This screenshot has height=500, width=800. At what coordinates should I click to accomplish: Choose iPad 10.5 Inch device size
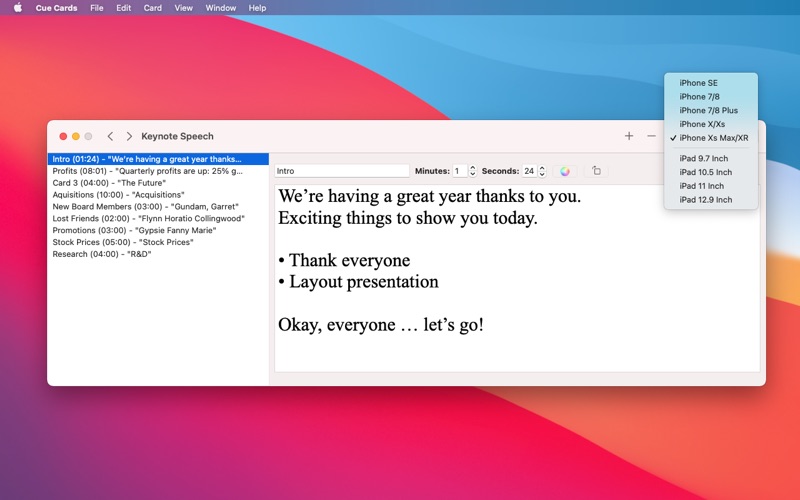[x=711, y=172]
